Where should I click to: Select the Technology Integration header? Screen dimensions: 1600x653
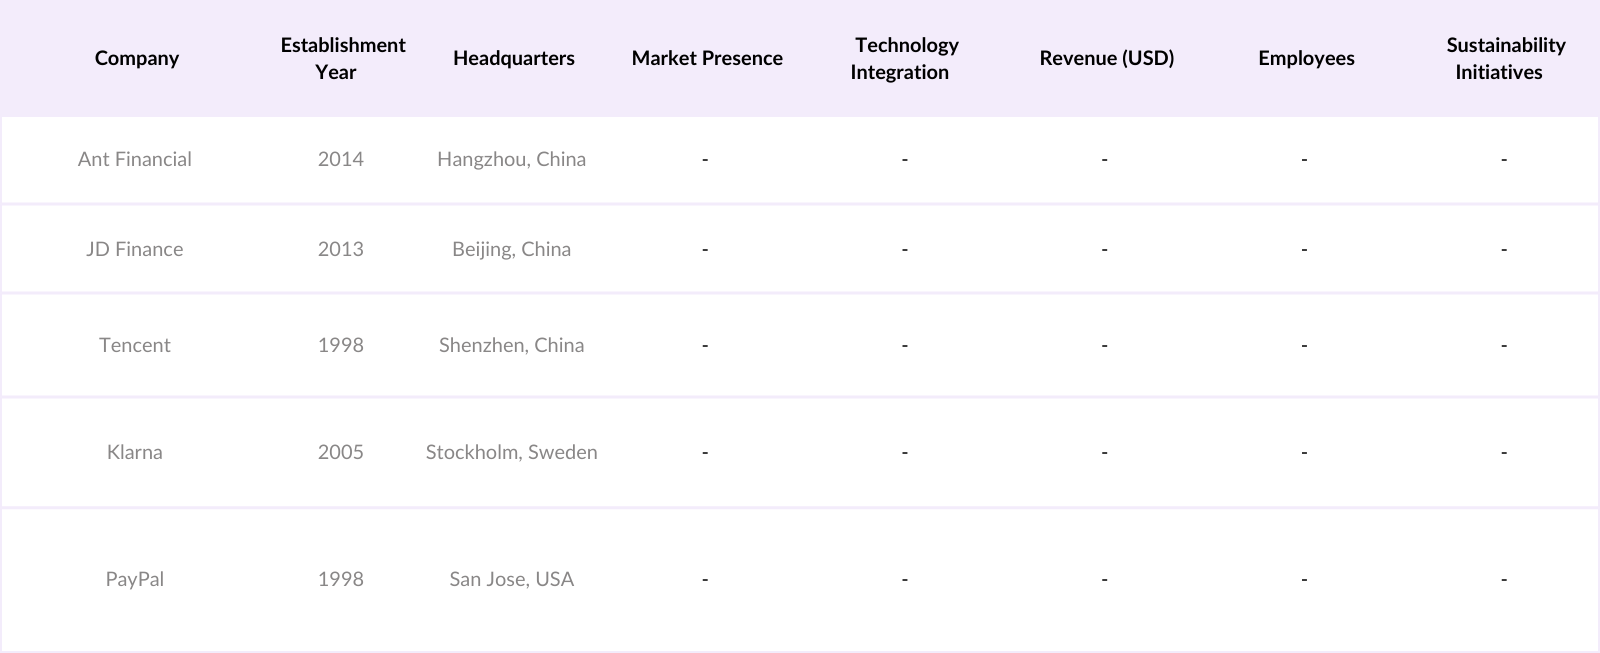click(x=905, y=58)
